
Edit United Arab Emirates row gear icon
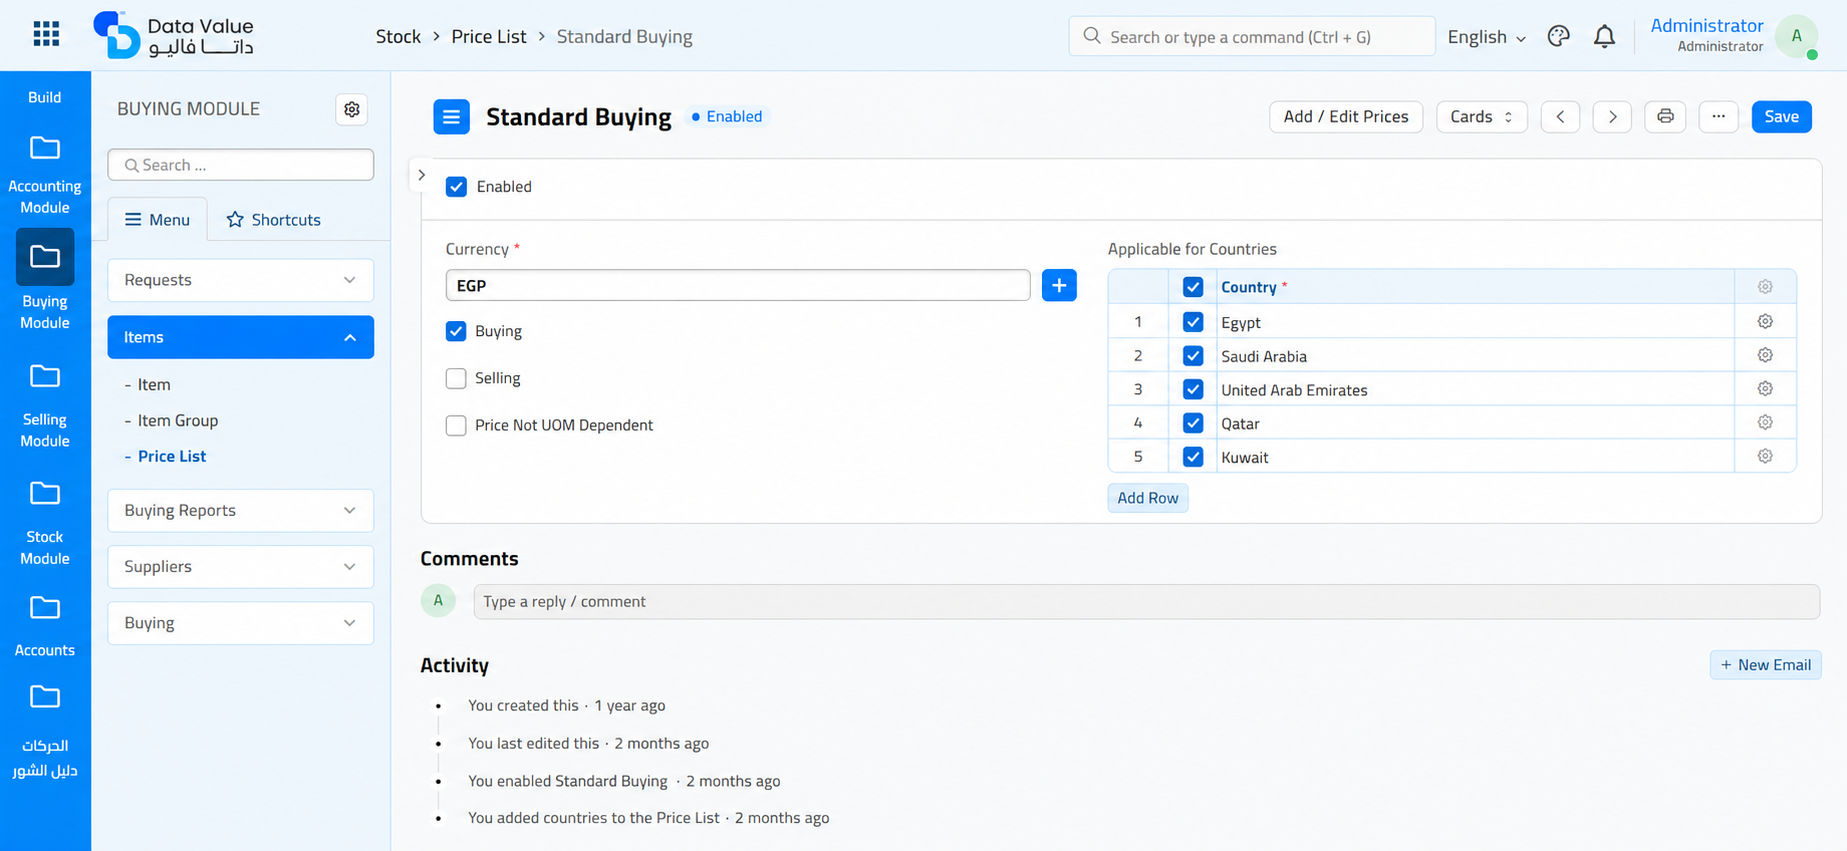(1765, 388)
